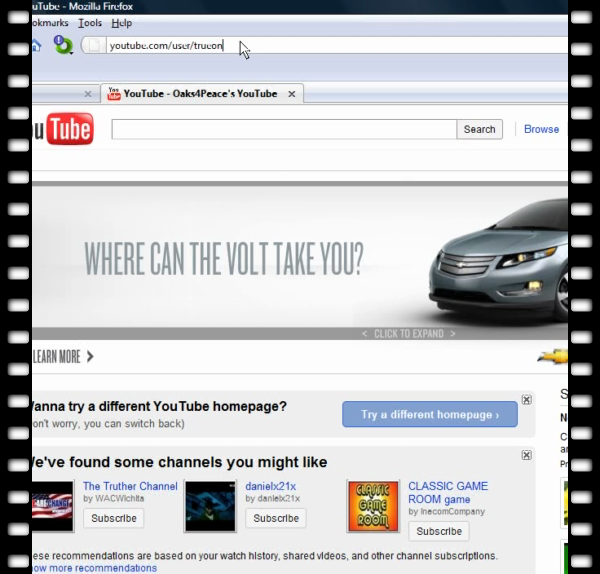Open The Truther Channel thumbnail
Screen dimensions: 600x574
coord(53,506)
